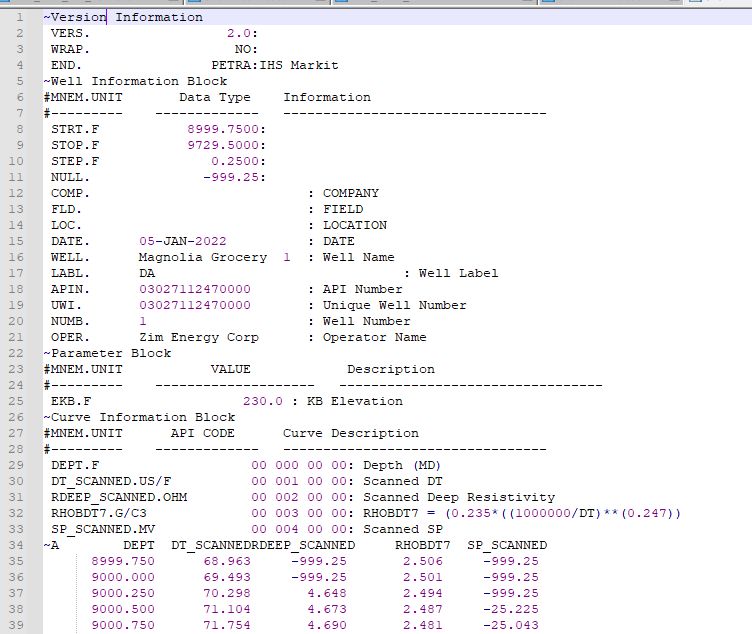This screenshot has width=752, height=634.
Task: Select the SP value -25.043
Action: 511,625
